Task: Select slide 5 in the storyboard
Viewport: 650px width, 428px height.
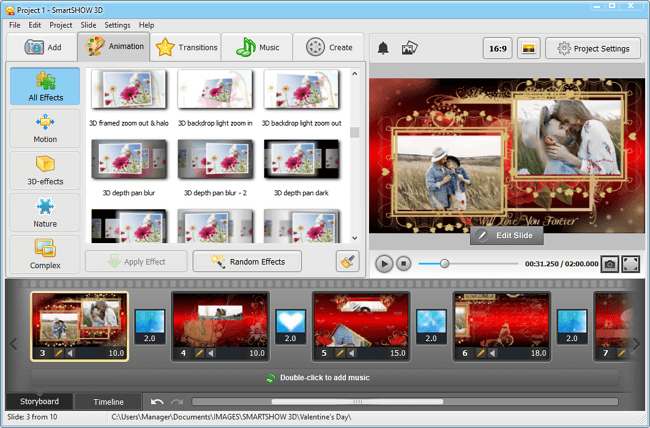Action: [x=361, y=326]
